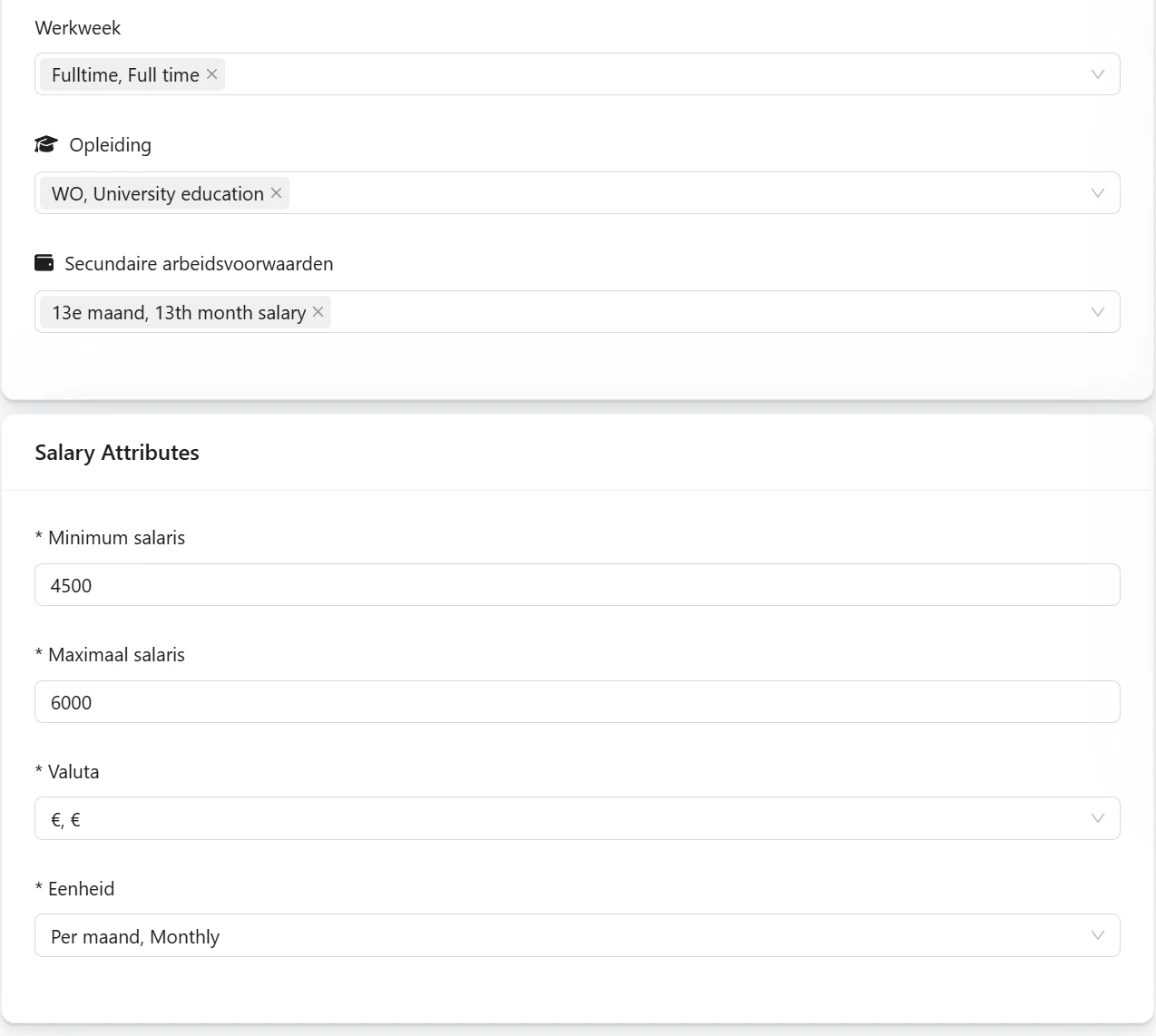Open the Opleiding dropdown chevron
Screen dimensions: 1156x1036
1097,193
